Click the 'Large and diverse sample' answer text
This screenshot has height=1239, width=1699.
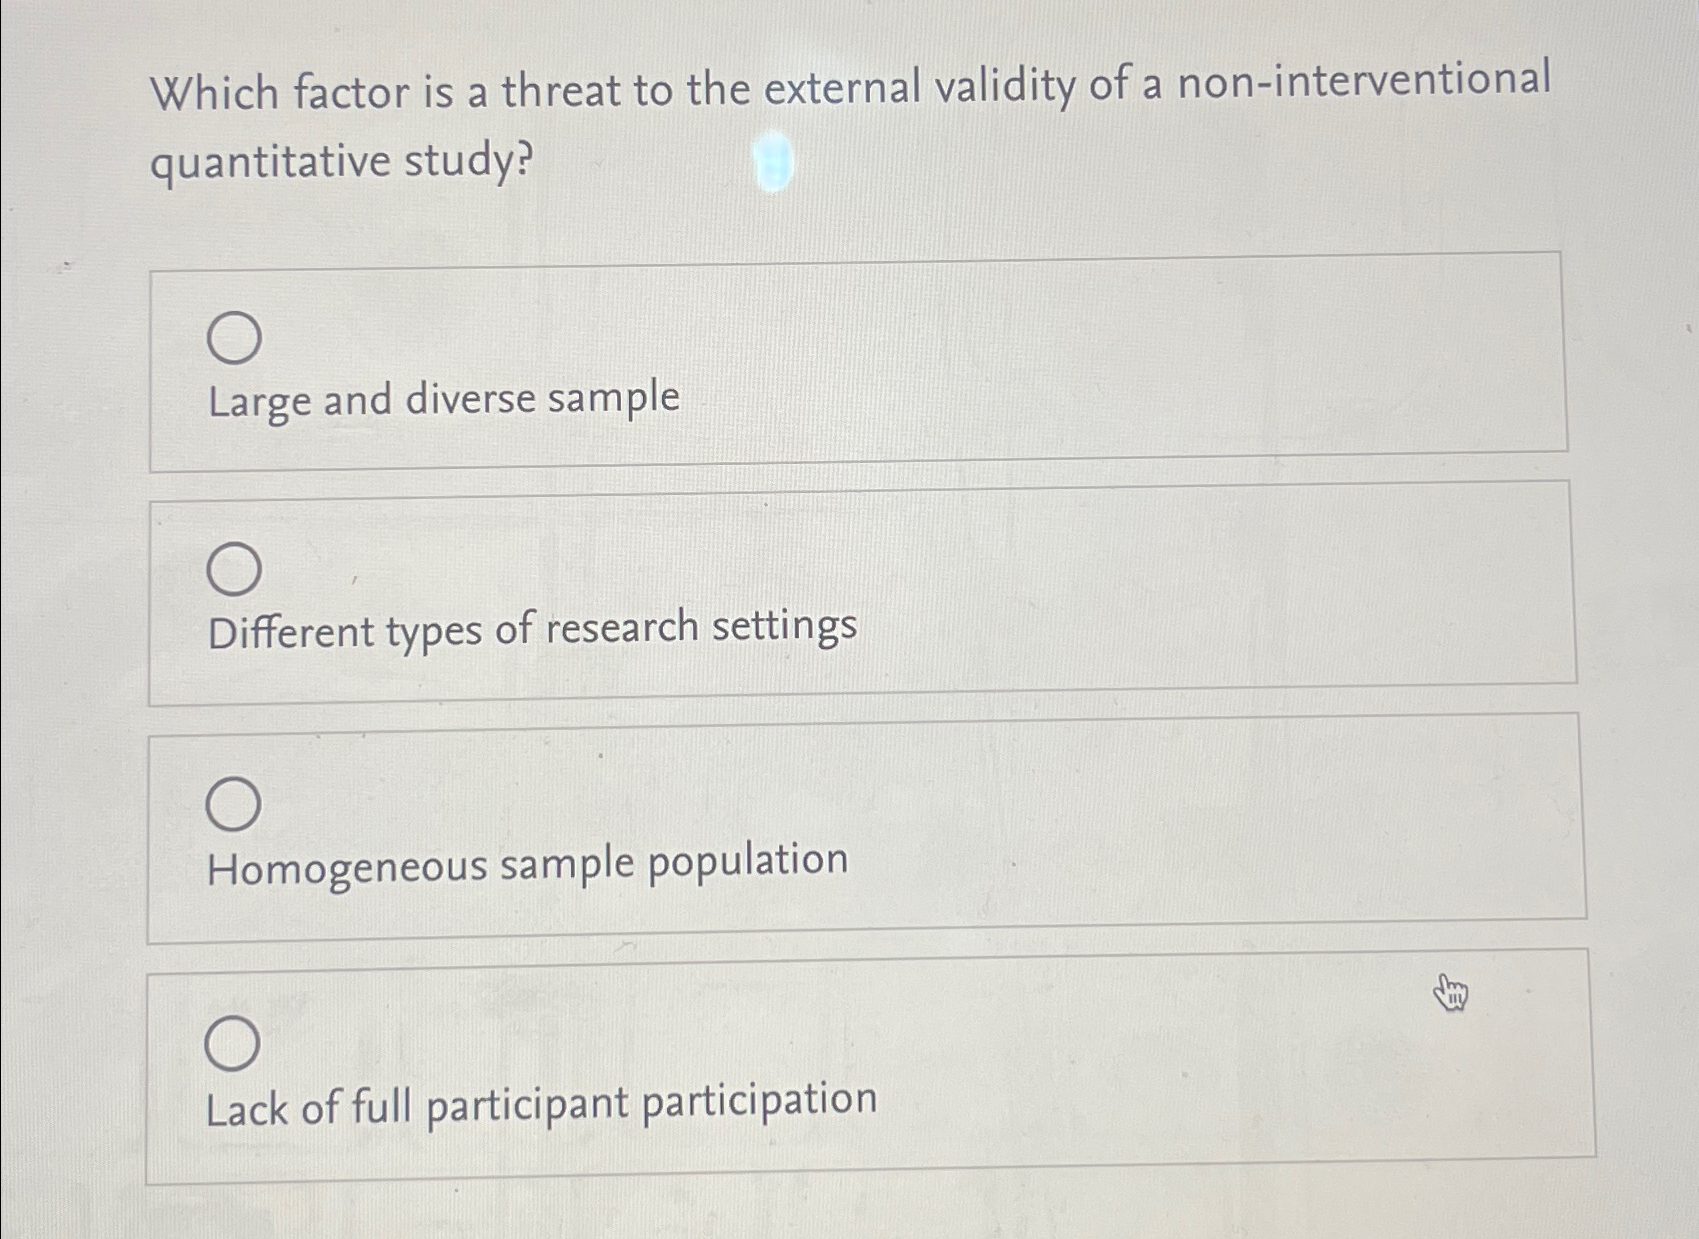[x=443, y=400]
